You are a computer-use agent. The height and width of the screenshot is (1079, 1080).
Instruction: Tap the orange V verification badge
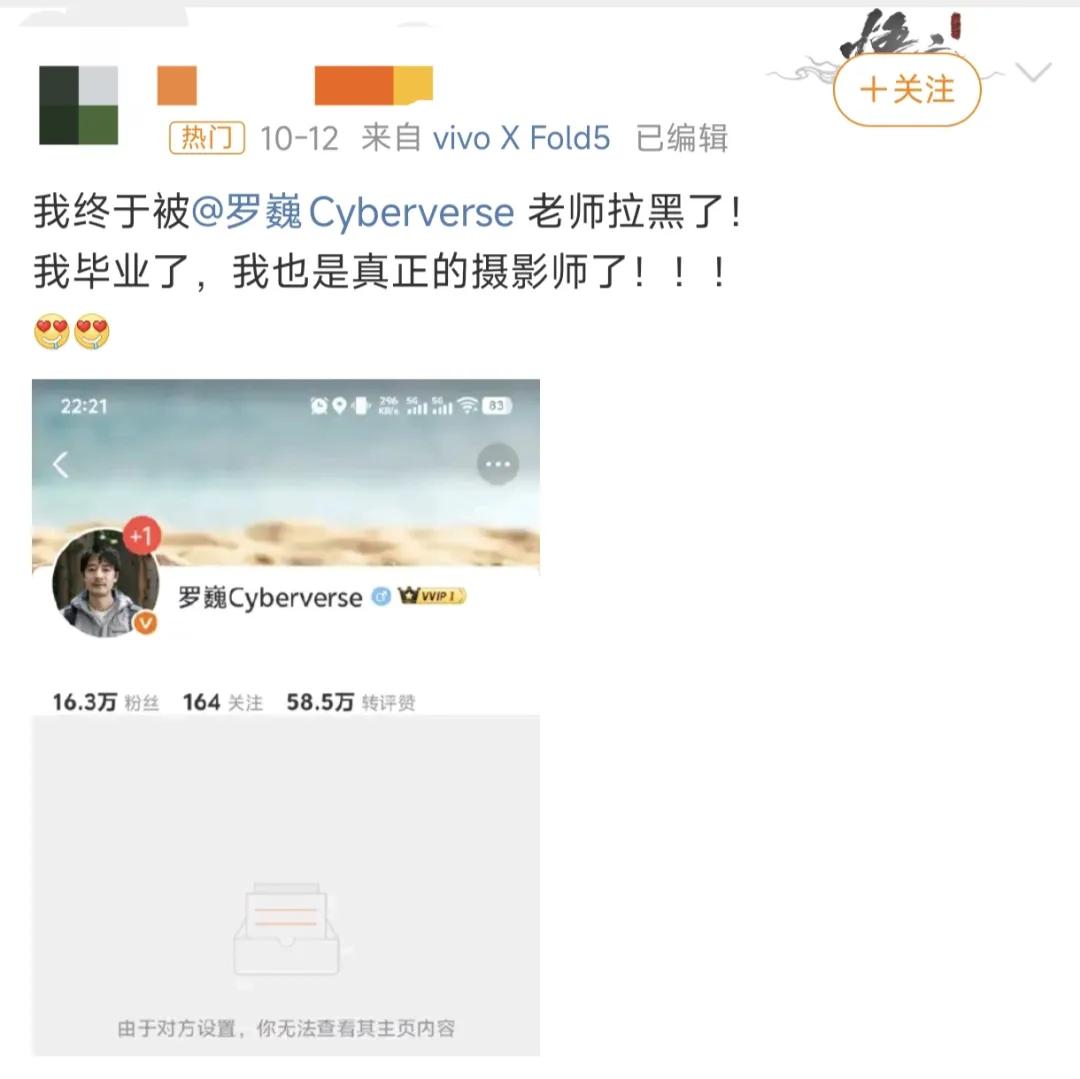(145, 623)
